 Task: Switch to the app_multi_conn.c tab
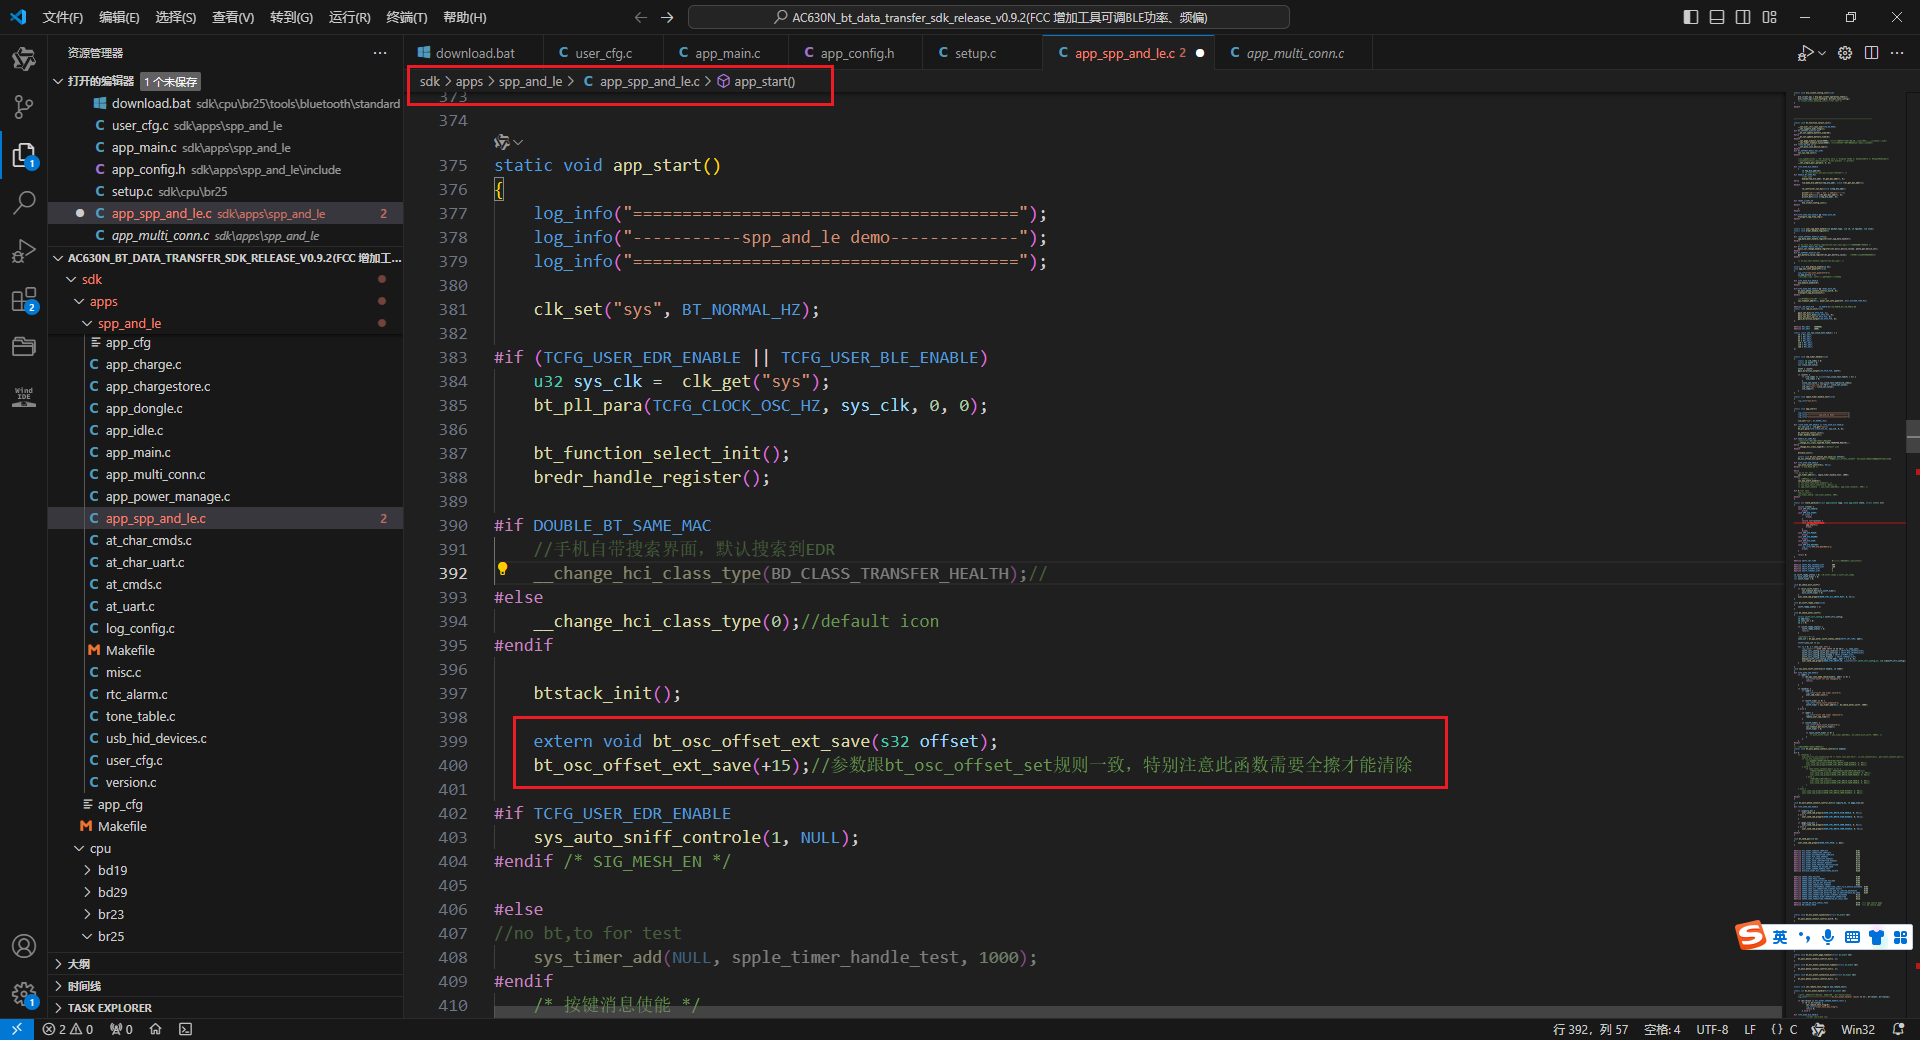pos(1294,53)
